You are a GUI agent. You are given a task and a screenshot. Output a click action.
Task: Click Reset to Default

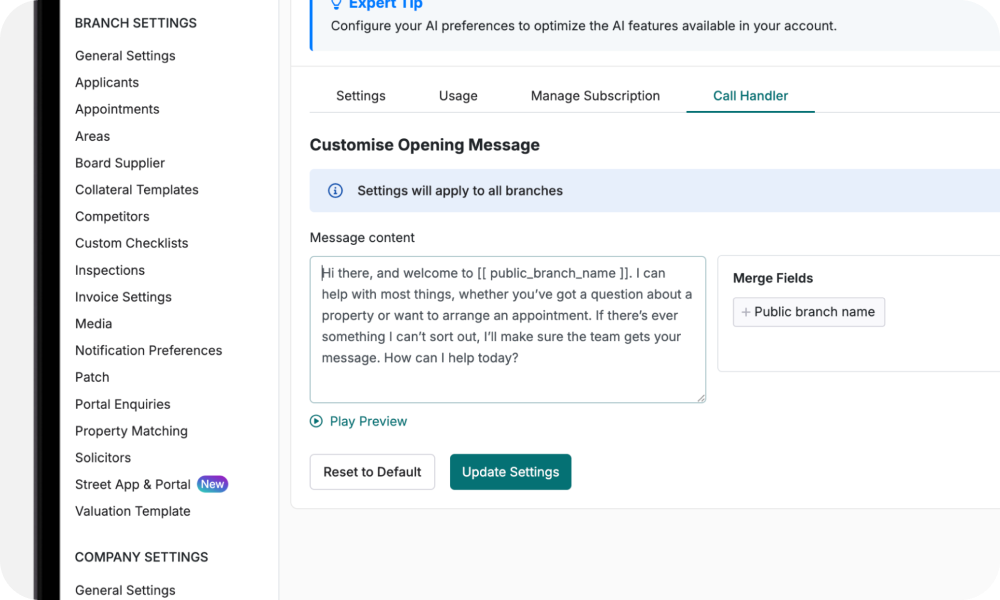372,471
